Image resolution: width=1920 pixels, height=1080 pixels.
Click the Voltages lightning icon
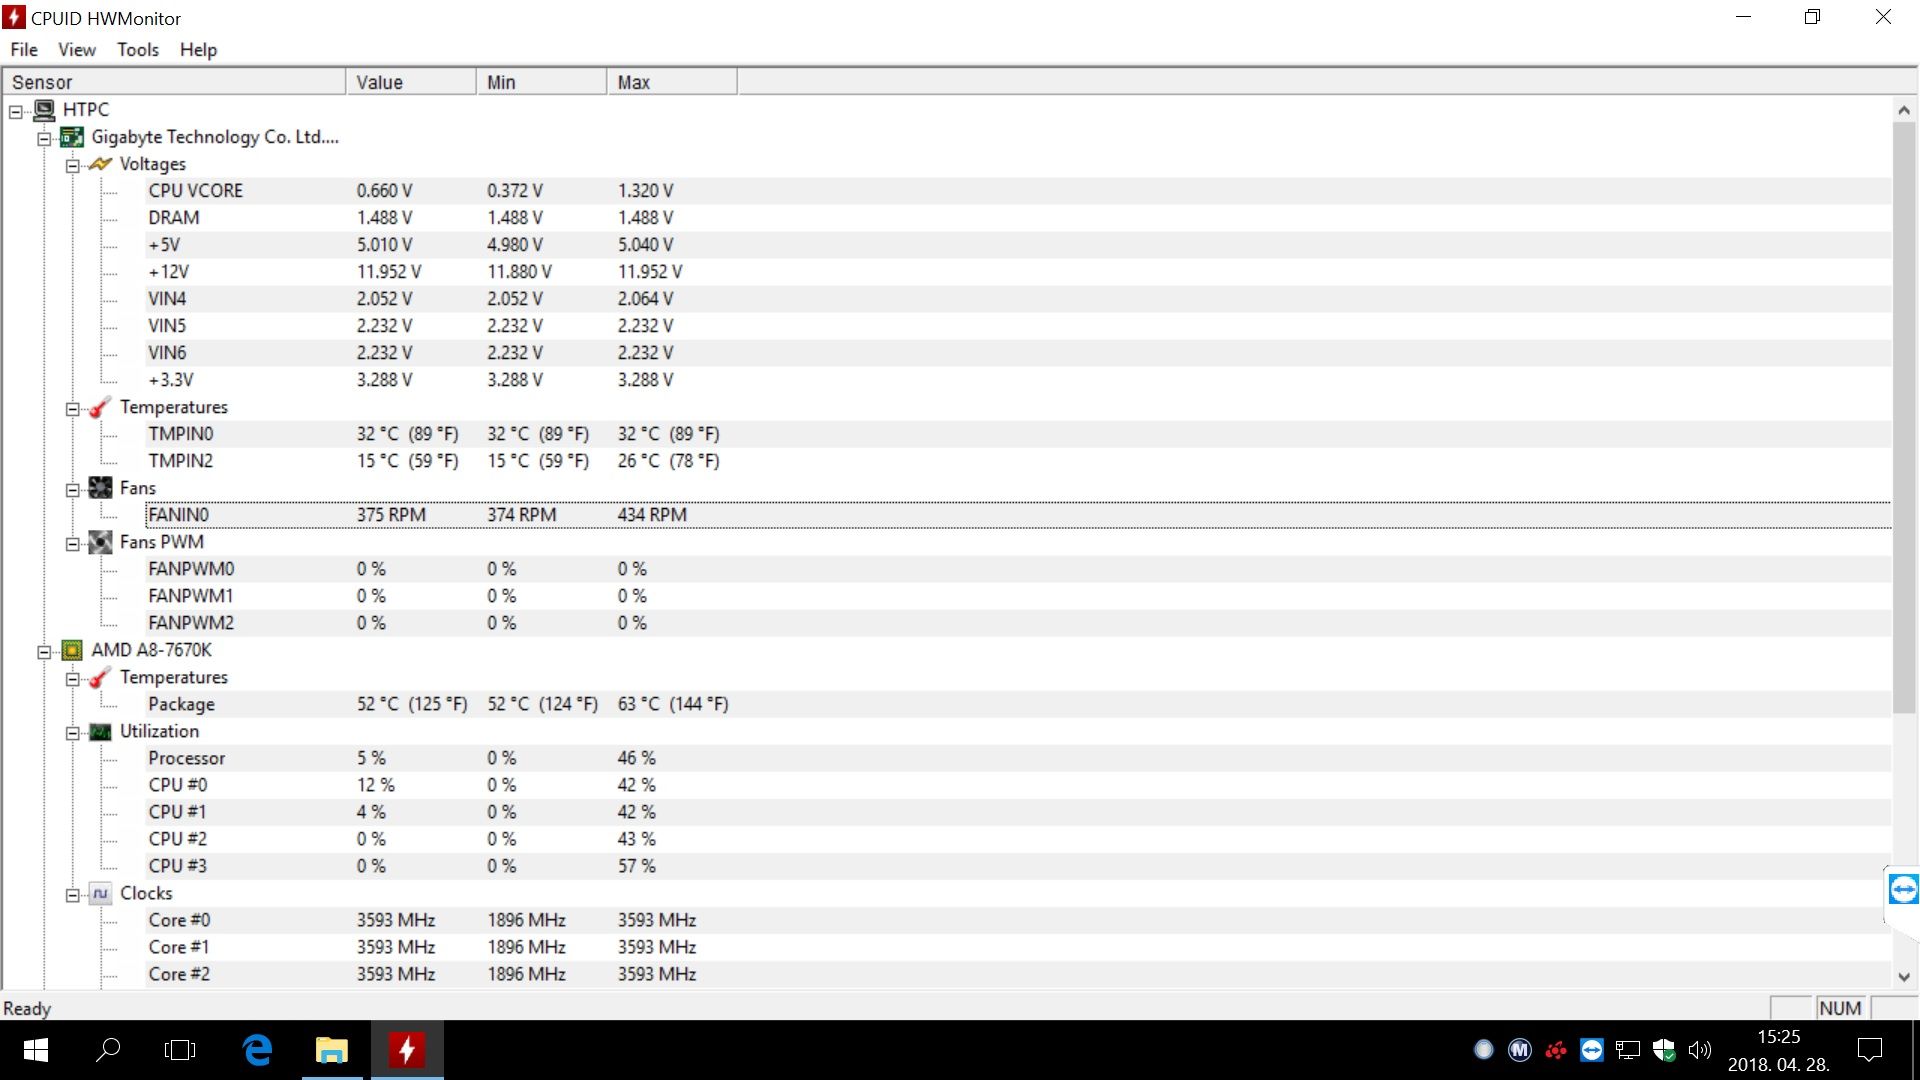(x=100, y=164)
